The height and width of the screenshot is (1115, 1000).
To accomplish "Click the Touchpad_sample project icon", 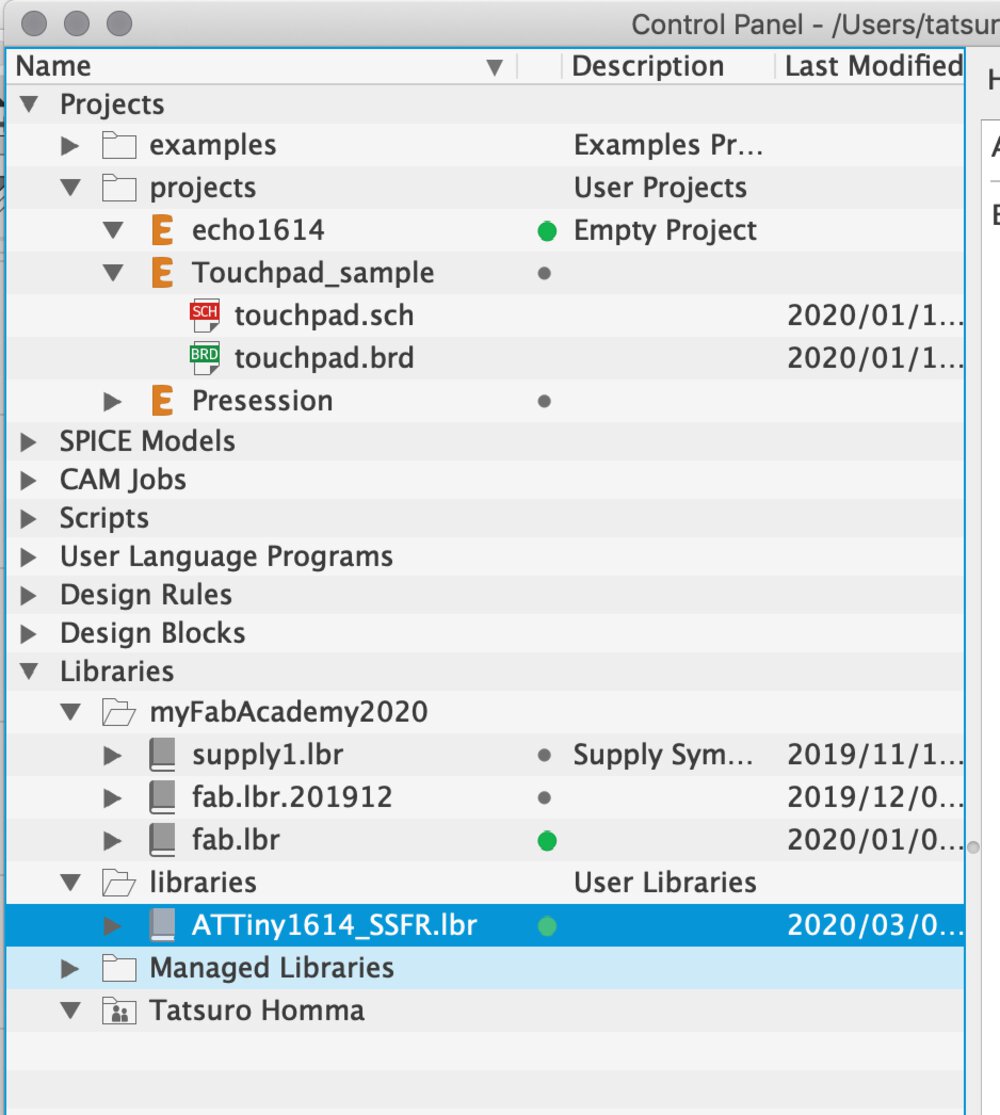I will pos(162,273).
